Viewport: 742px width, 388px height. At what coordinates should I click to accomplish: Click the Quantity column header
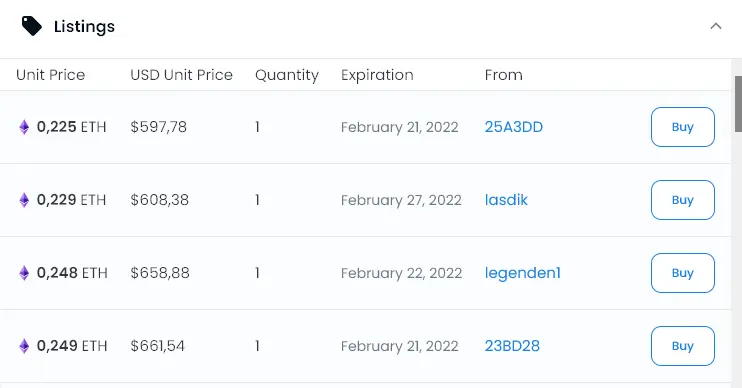click(287, 75)
